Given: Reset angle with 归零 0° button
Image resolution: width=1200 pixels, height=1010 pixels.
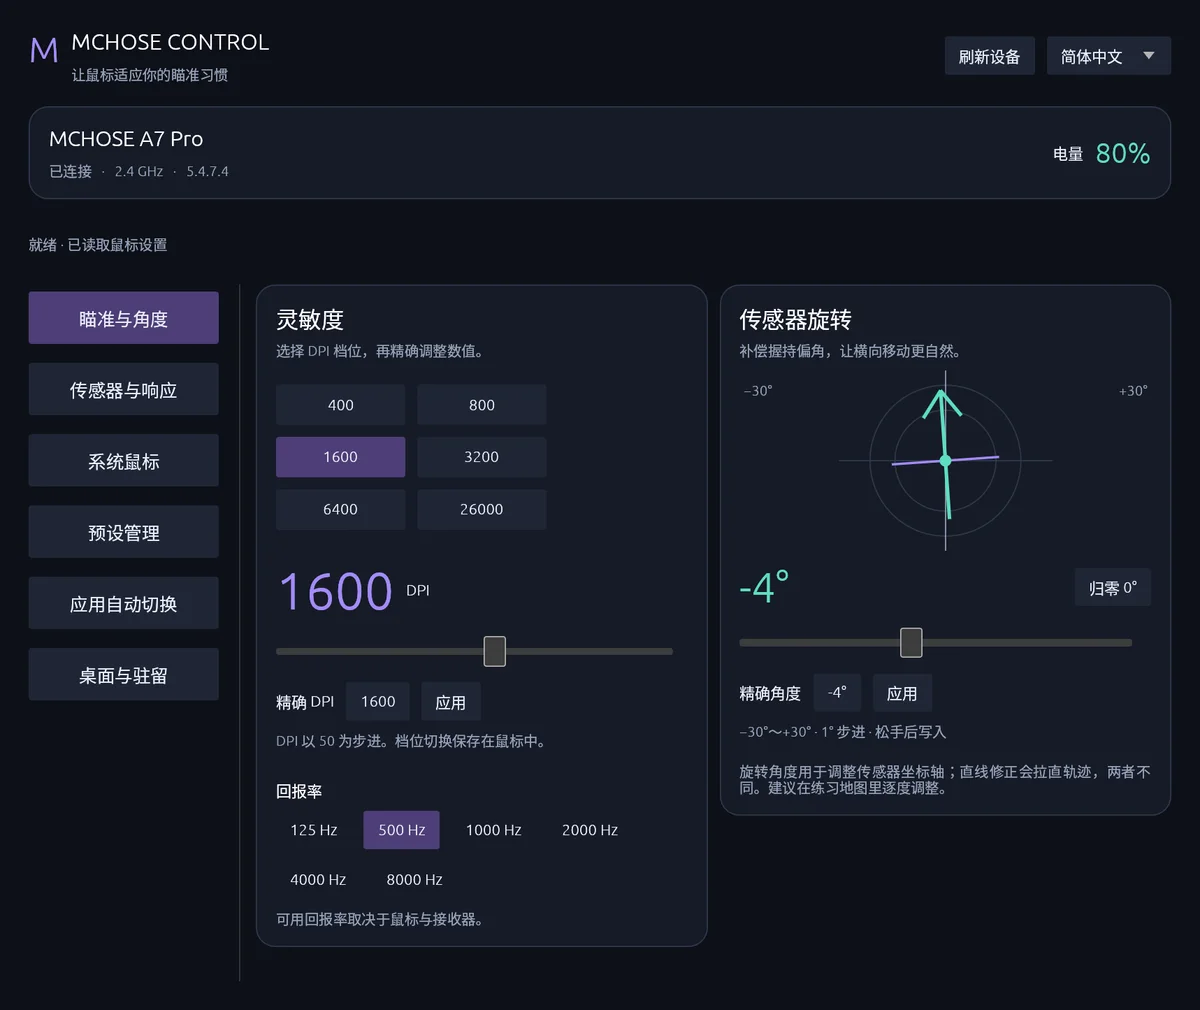Looking at the screenshot, I should (x=1112, y=588).
